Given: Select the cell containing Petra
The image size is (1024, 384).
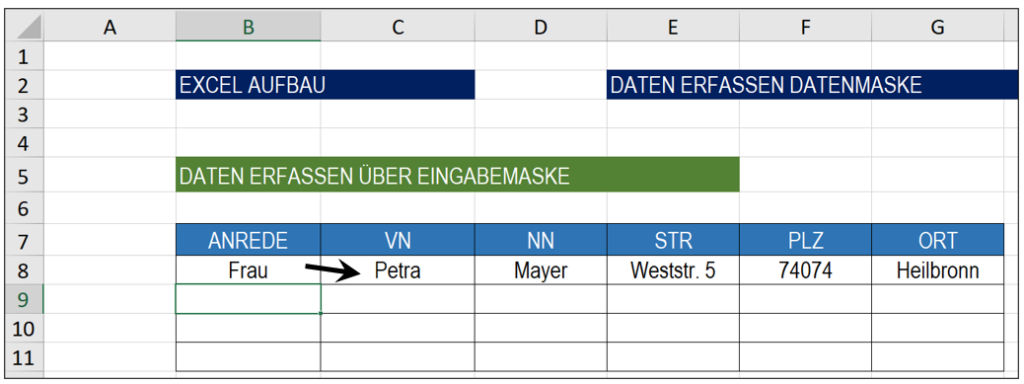Looking at the screenshot, I should tap(398, 270).
